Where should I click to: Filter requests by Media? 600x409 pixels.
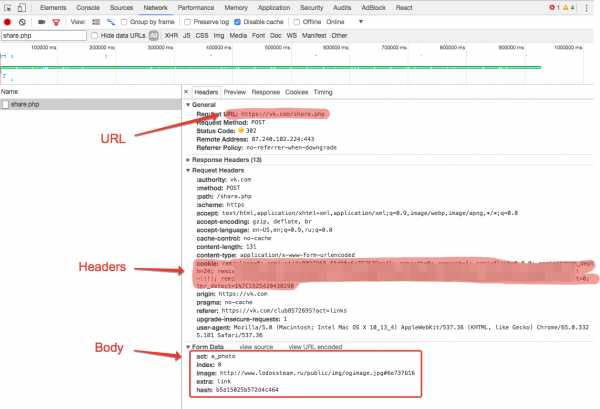(x=238, y=36)
